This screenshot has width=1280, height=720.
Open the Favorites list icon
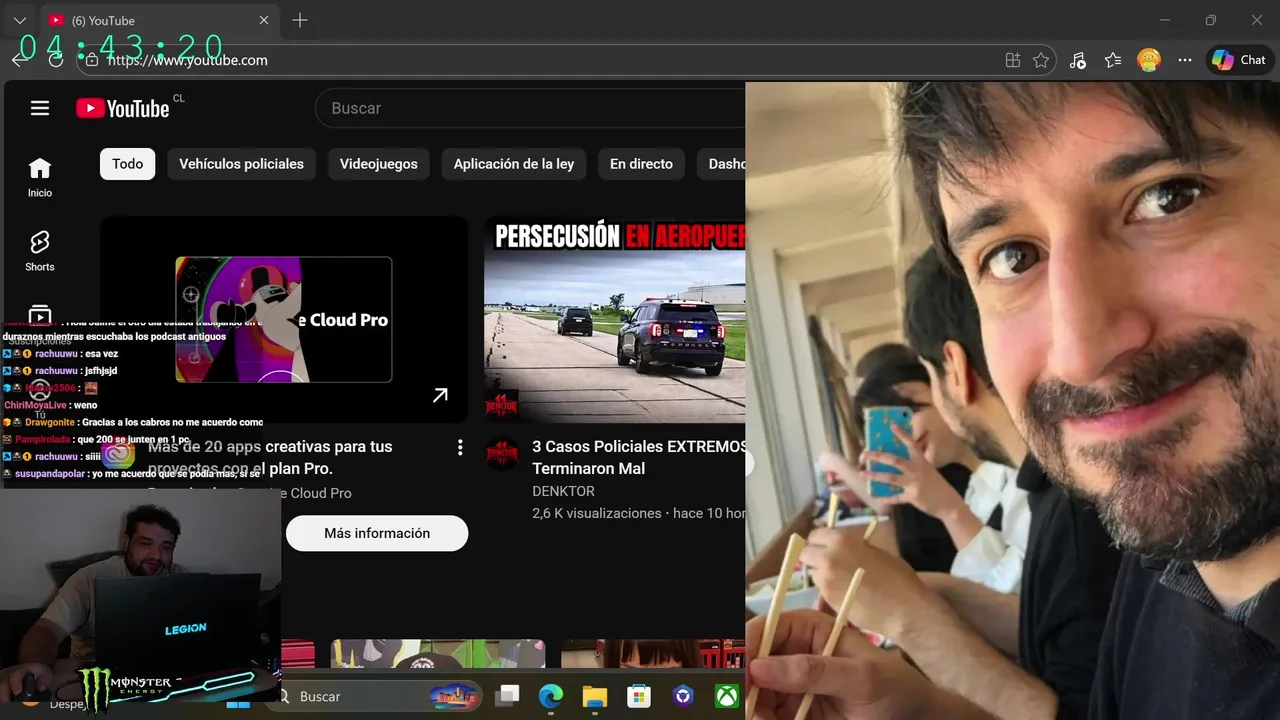1113,60
